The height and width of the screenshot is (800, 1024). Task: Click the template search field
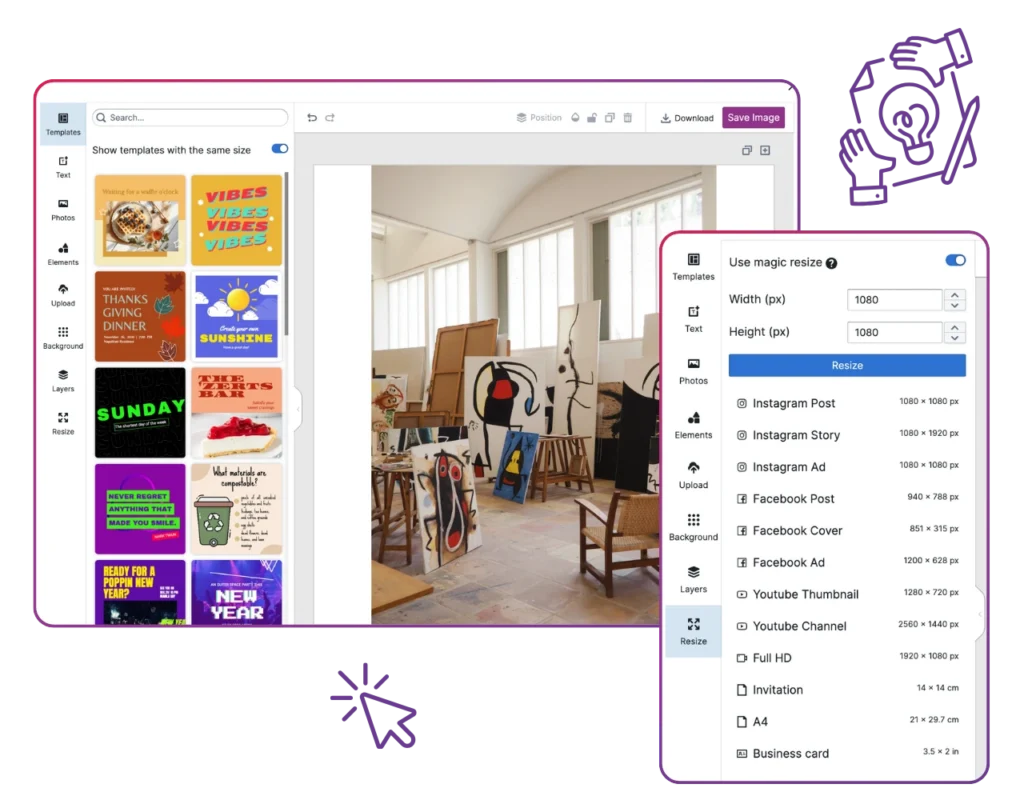pos(190,118)
